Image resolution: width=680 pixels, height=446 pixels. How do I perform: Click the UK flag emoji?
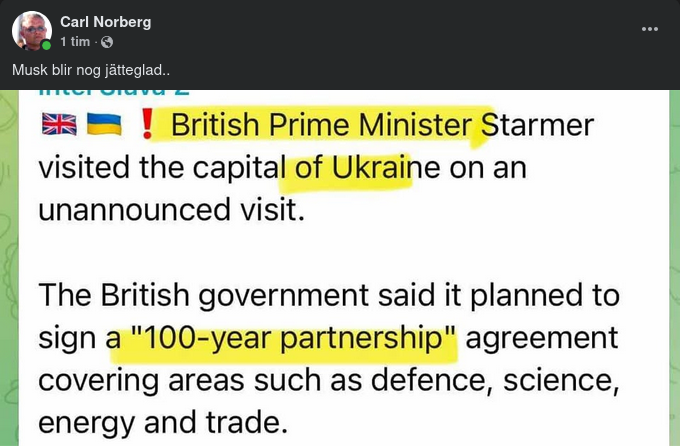[59, 125]
